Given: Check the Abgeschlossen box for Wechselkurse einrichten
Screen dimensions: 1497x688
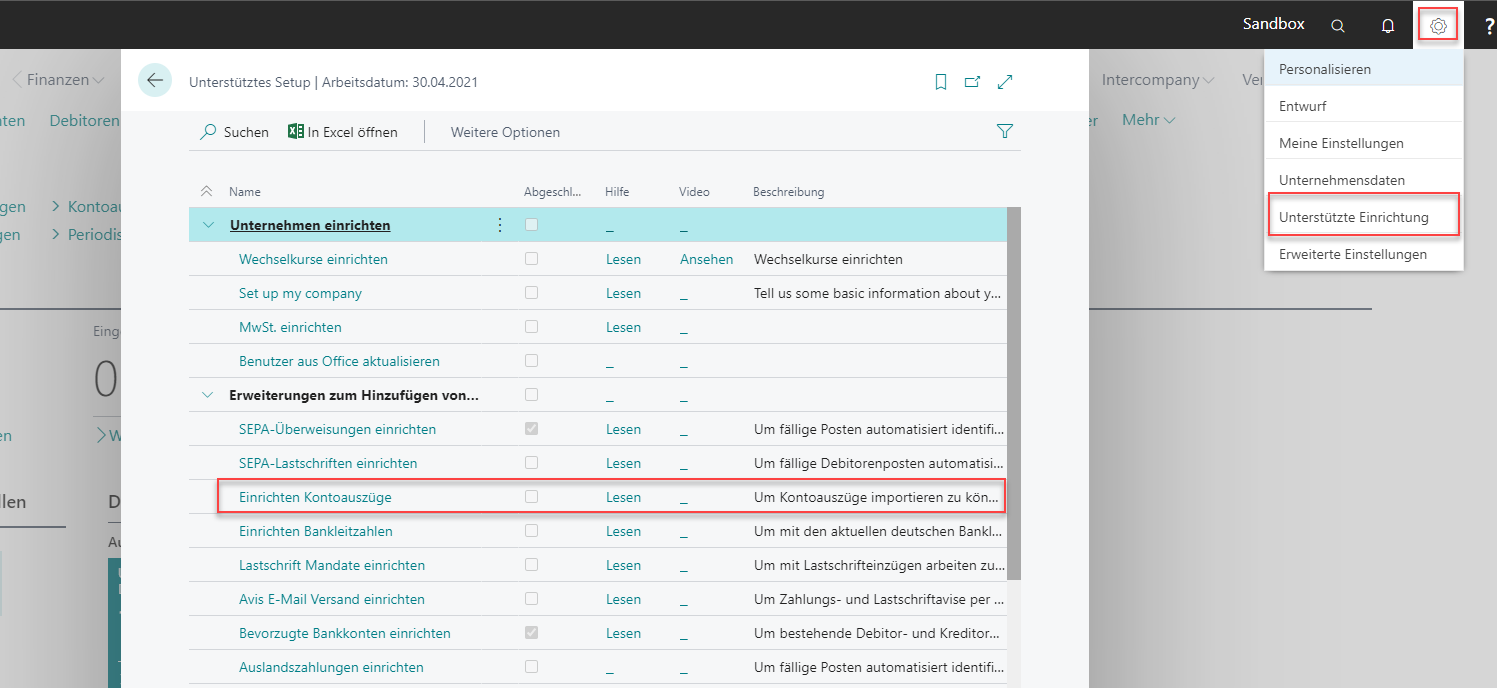Looking at the screenshot, I should pyautogui.click(x=531, y=259).
